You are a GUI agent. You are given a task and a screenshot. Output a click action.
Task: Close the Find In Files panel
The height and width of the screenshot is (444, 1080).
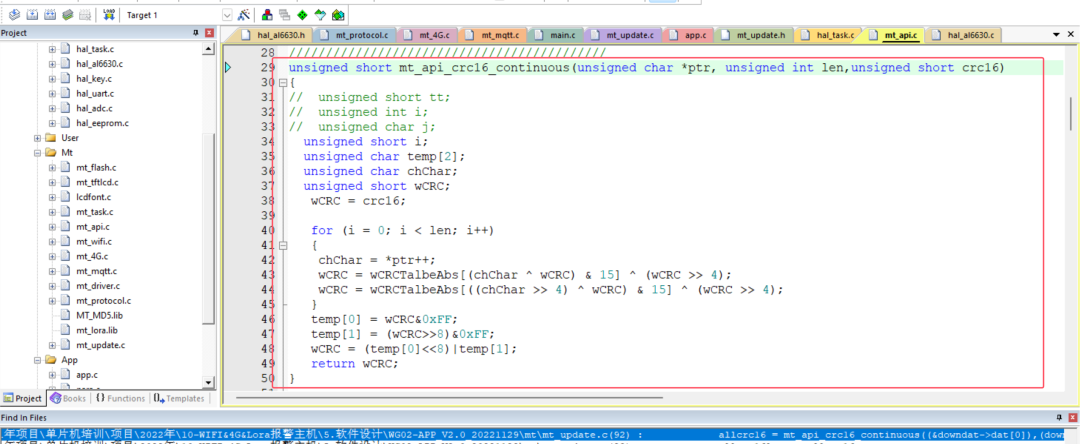tap(1073, 418)
